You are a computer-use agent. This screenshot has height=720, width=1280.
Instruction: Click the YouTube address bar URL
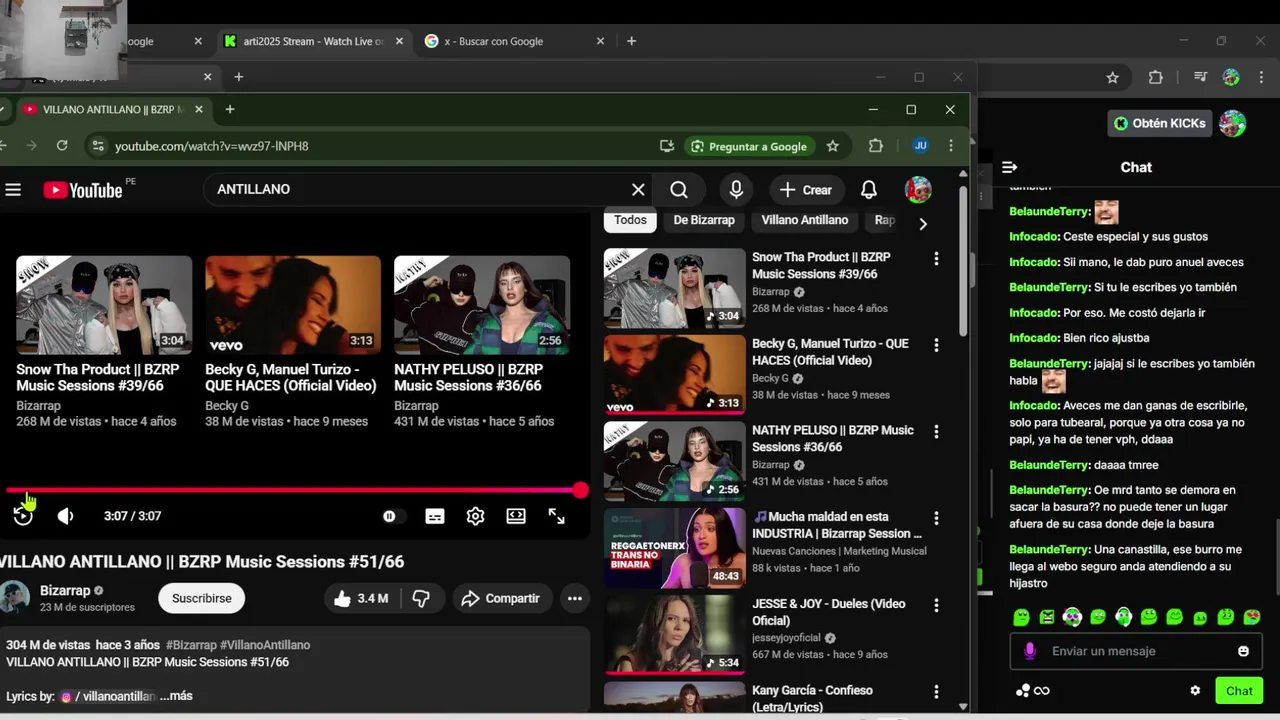[x=212, y=146]
